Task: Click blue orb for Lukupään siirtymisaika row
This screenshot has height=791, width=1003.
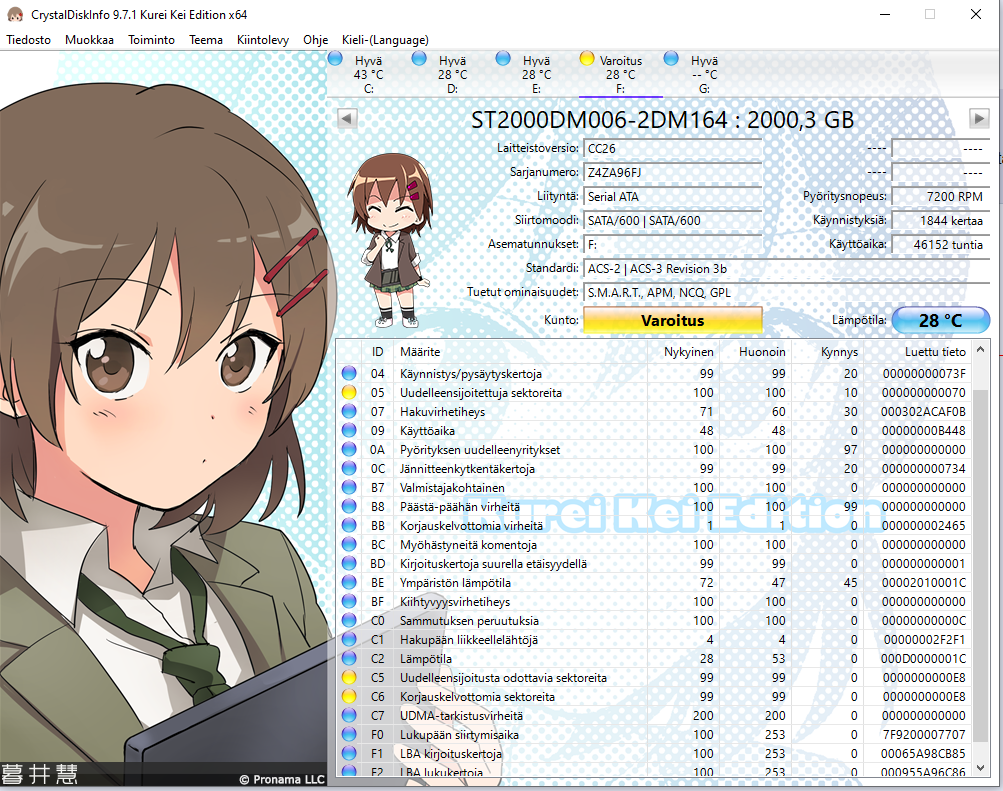Action: click(349, 734)
